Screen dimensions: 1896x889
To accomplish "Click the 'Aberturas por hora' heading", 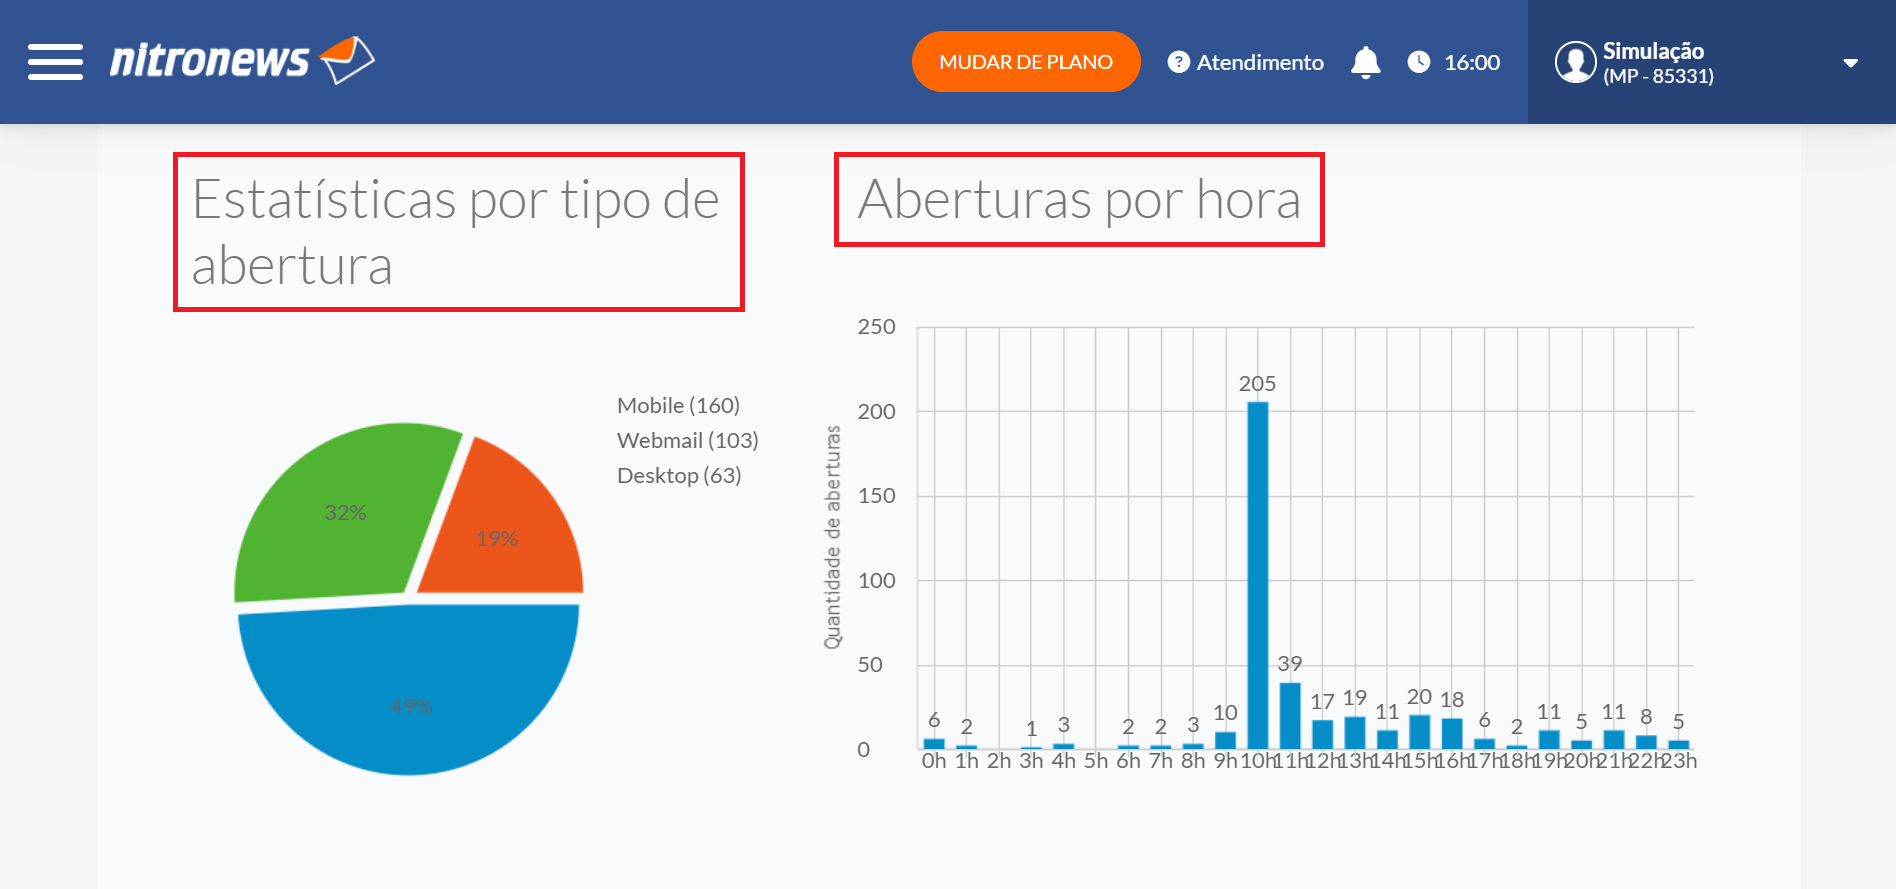I will tap(1079, 199).
